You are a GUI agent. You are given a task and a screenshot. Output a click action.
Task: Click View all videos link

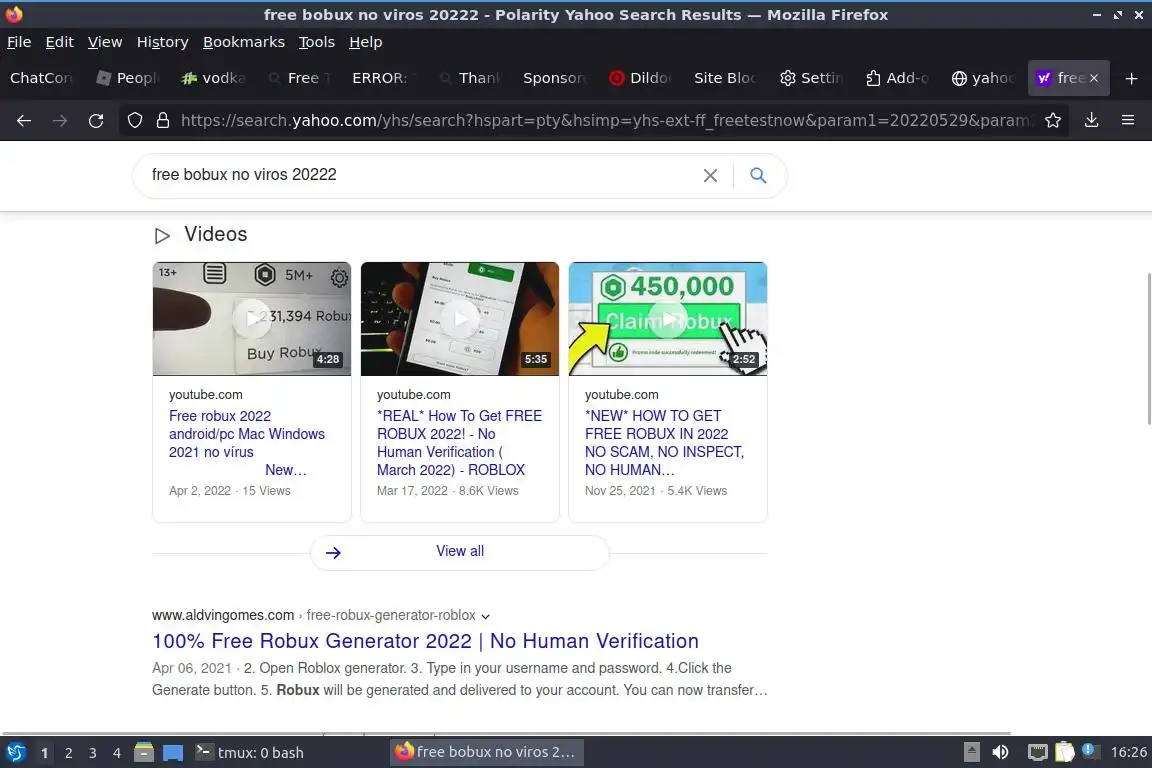pos(460,551)
